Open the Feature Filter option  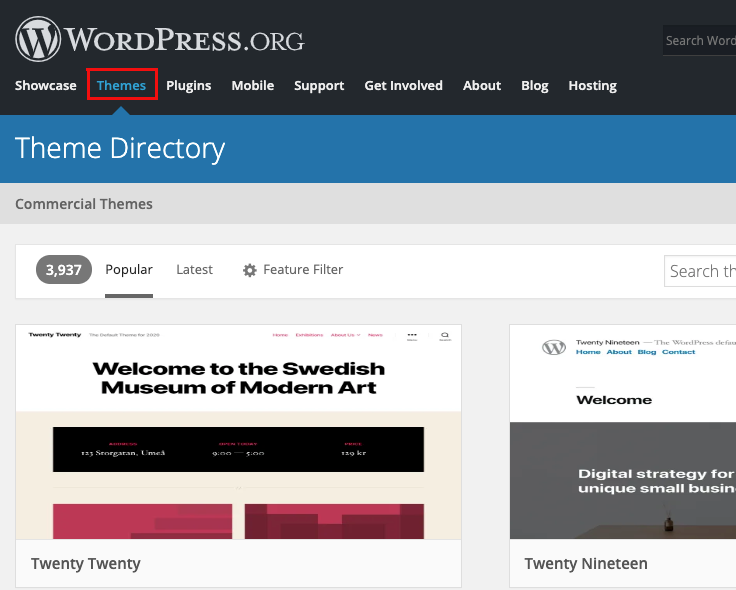pyautogui.click(x=293, y=269)
